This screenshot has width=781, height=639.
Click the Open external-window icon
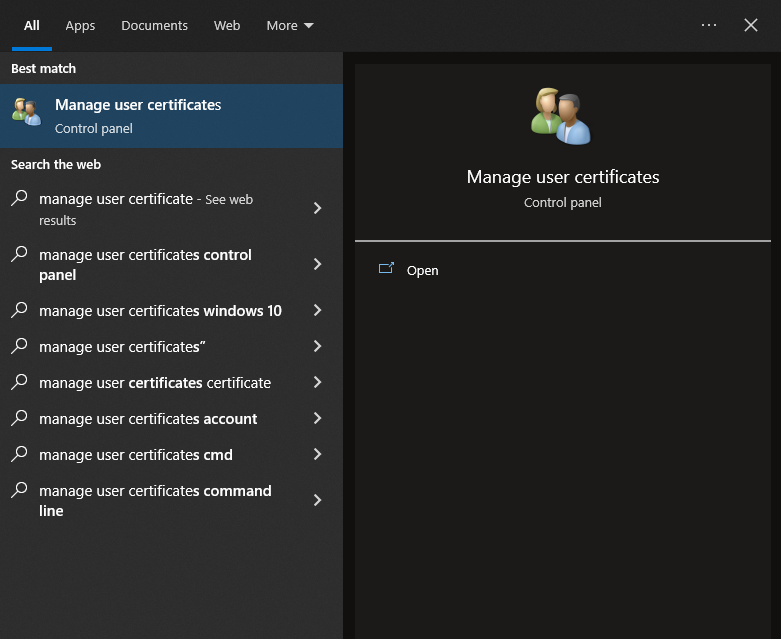pos(386,268)
